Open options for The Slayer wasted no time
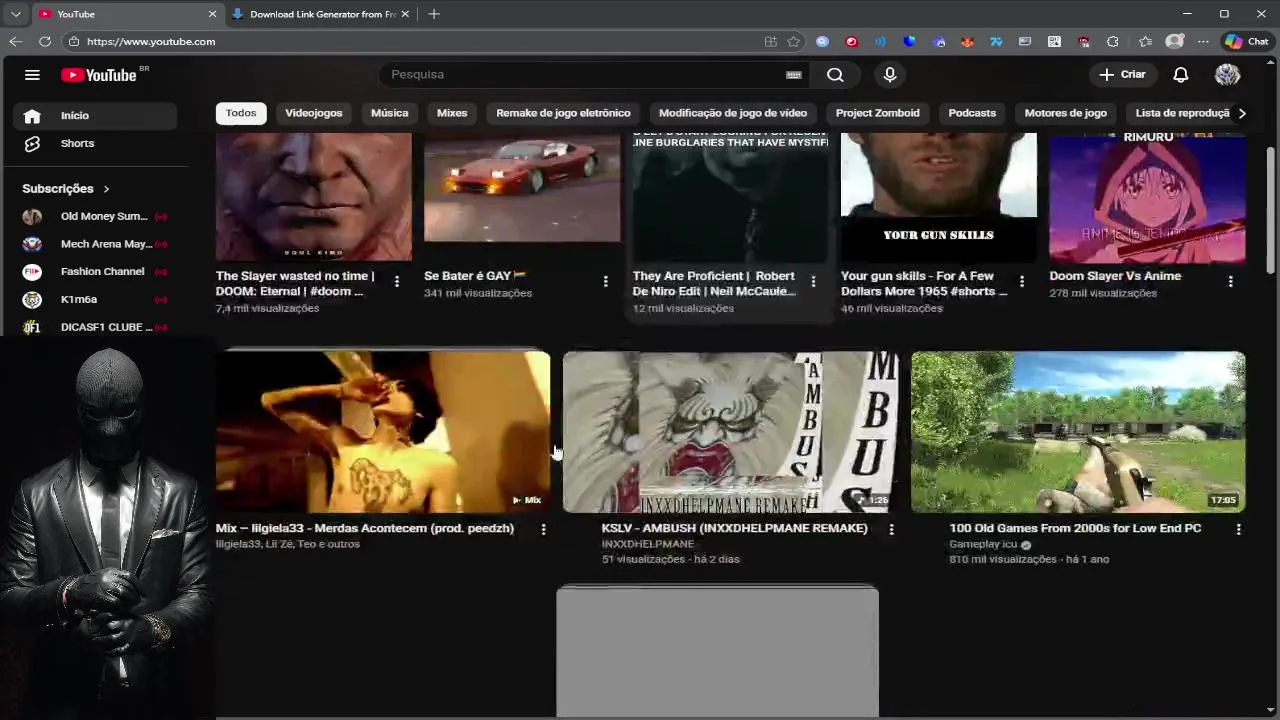This screenshot has height=720, width=1280. [x=397, y=282]
